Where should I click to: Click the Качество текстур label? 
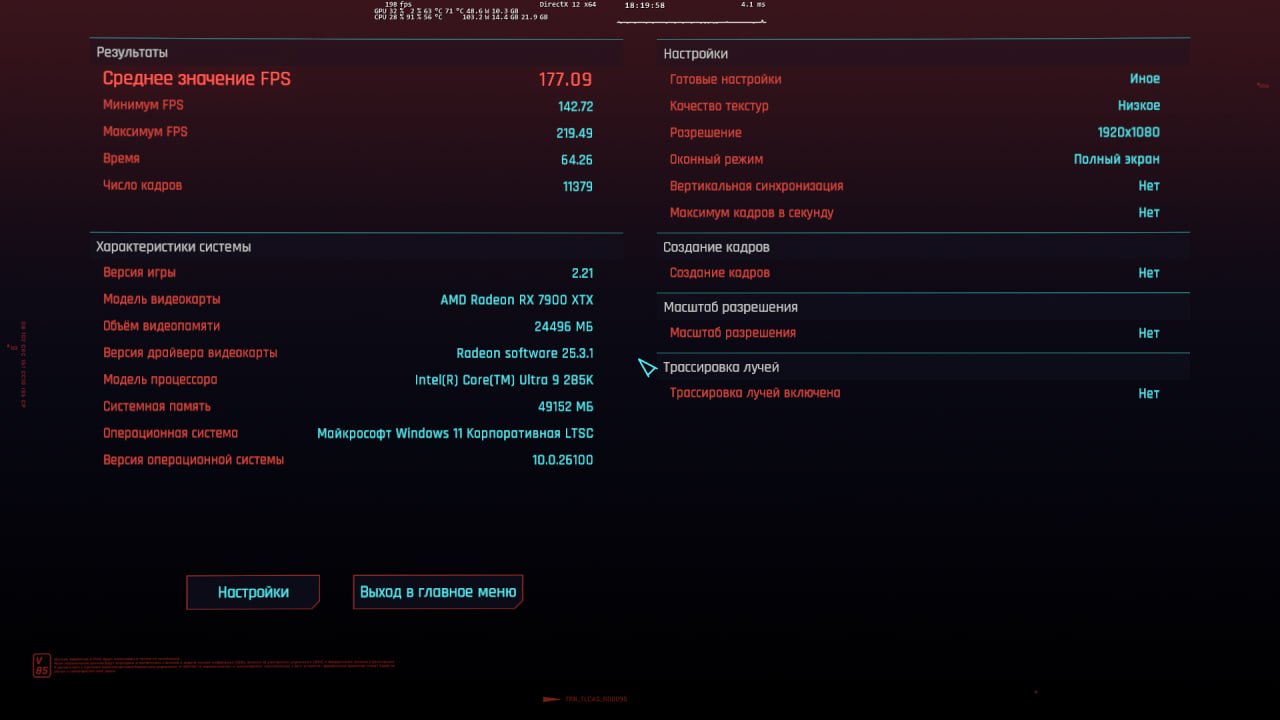pyautogui.click(x=719, y=105)
